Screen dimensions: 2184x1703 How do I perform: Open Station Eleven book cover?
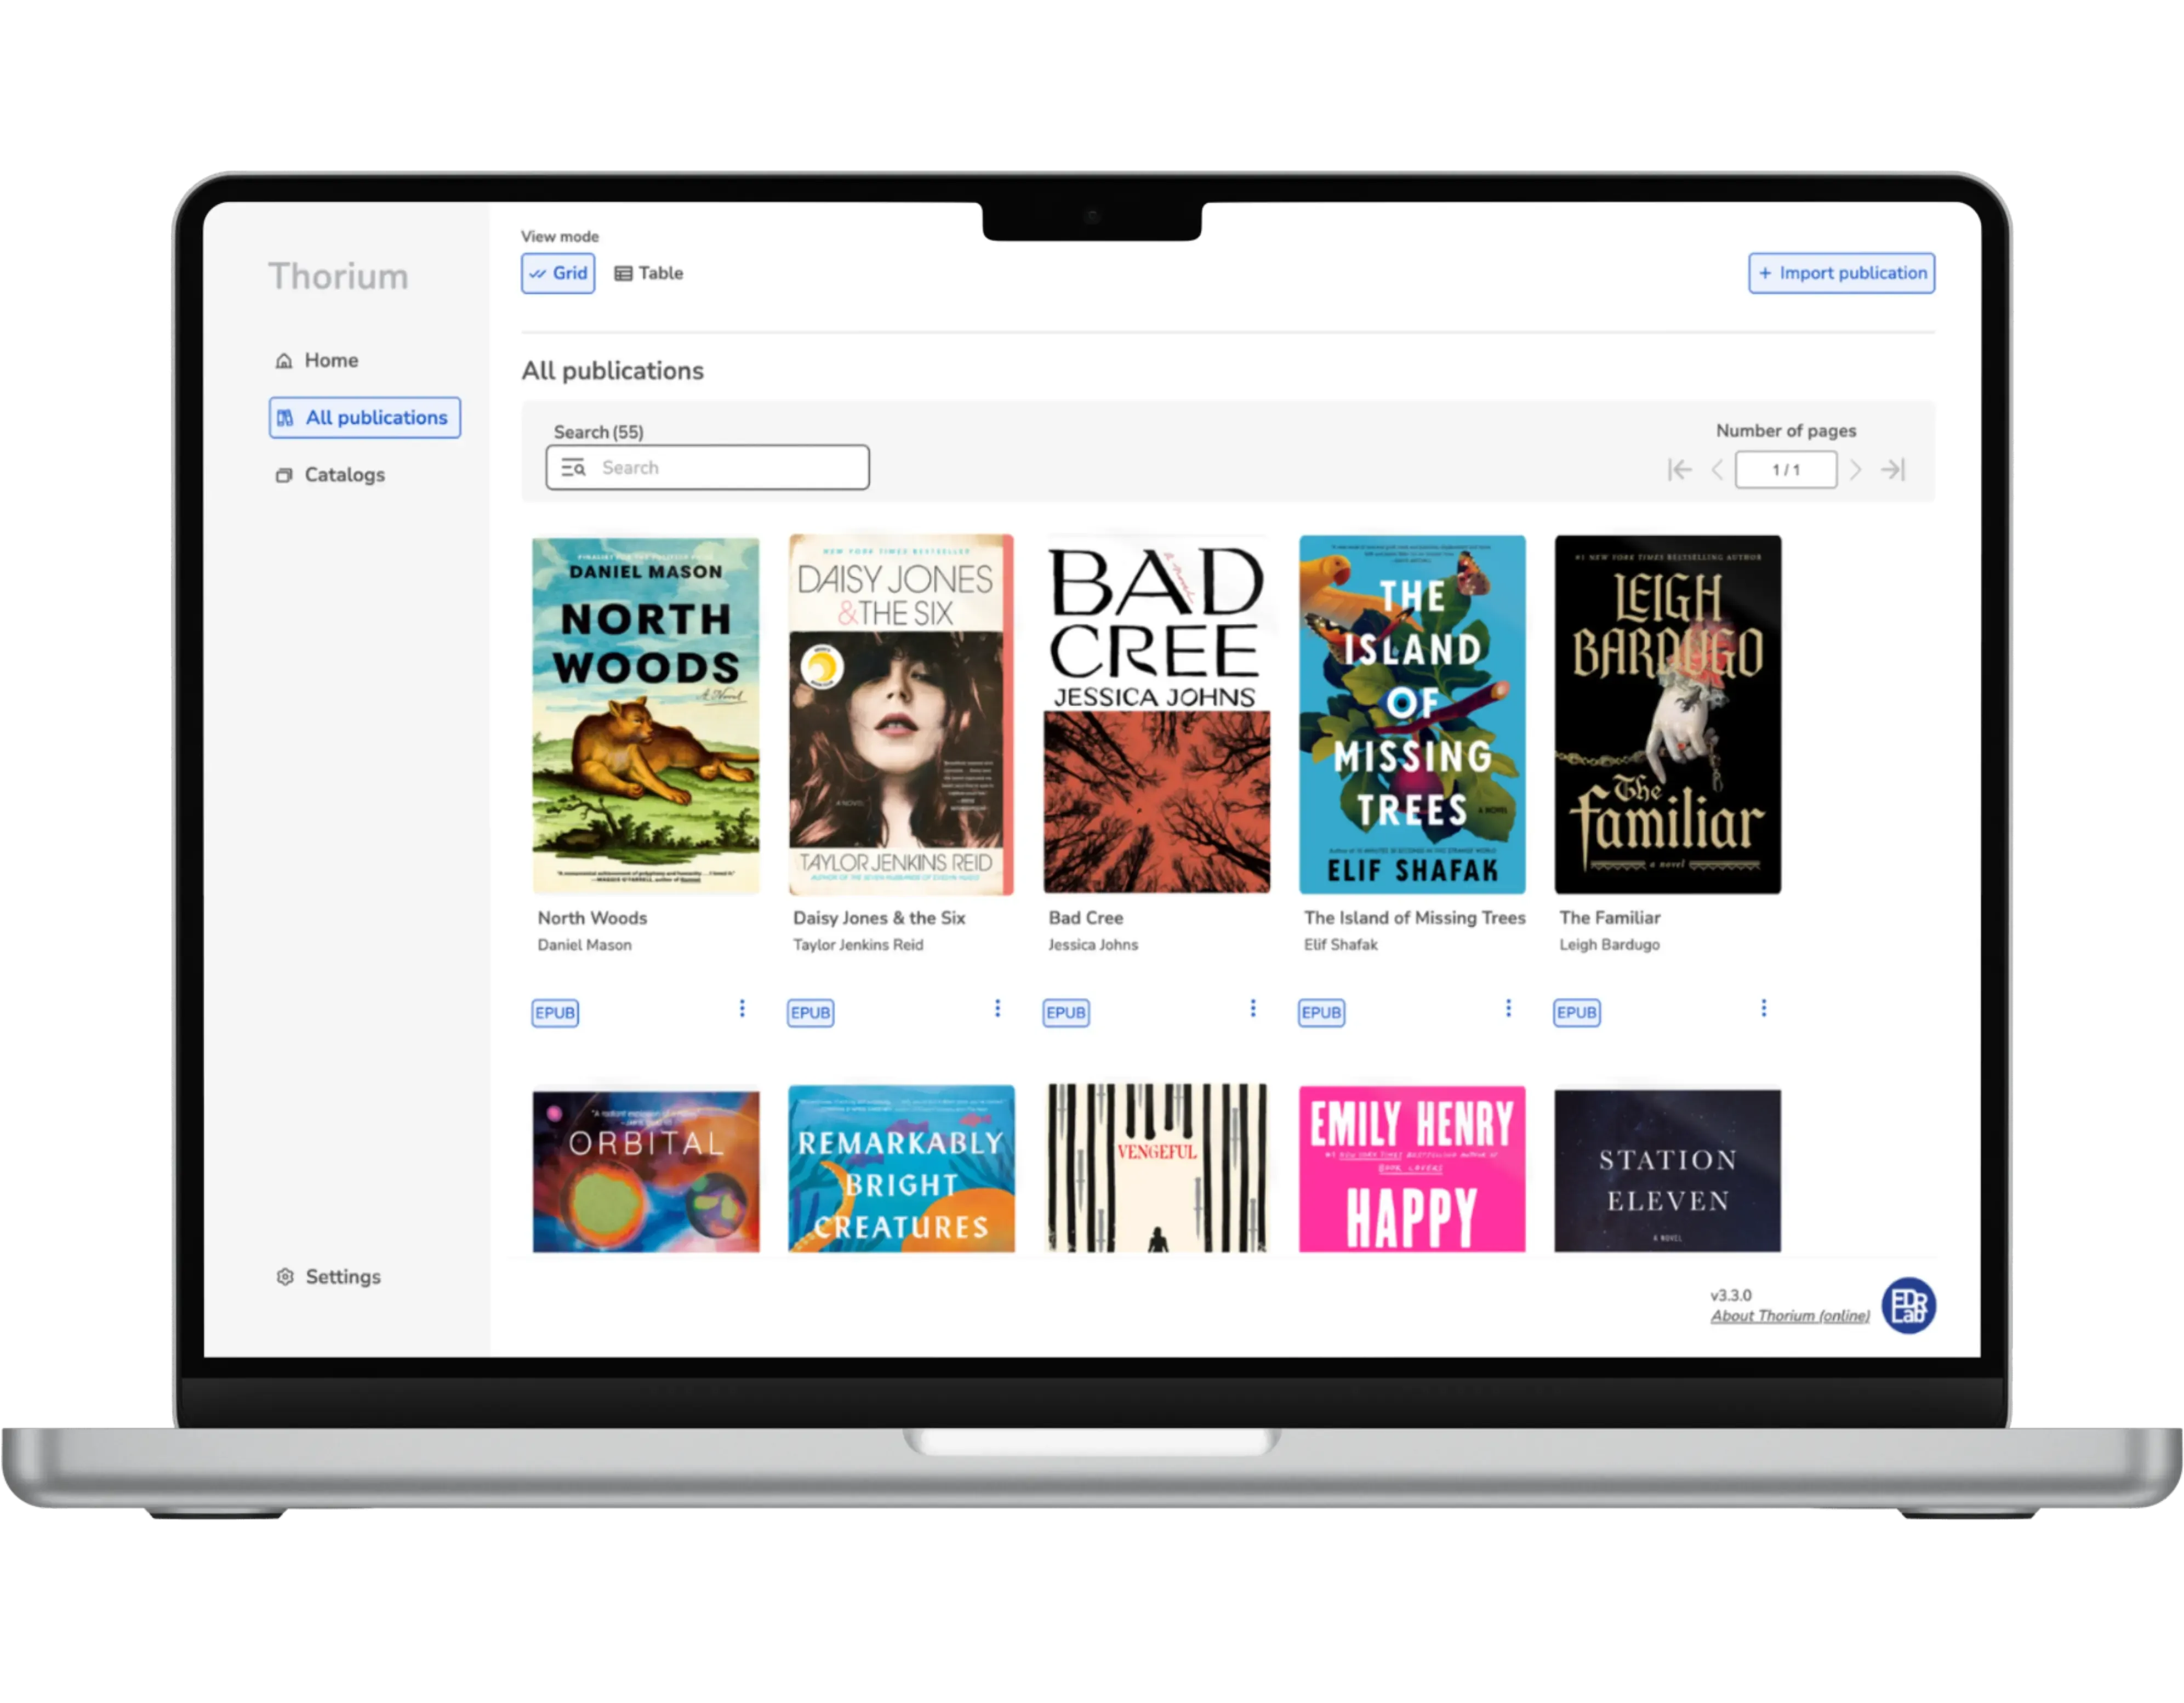pyautogui.click(x=1667, y=1170)
